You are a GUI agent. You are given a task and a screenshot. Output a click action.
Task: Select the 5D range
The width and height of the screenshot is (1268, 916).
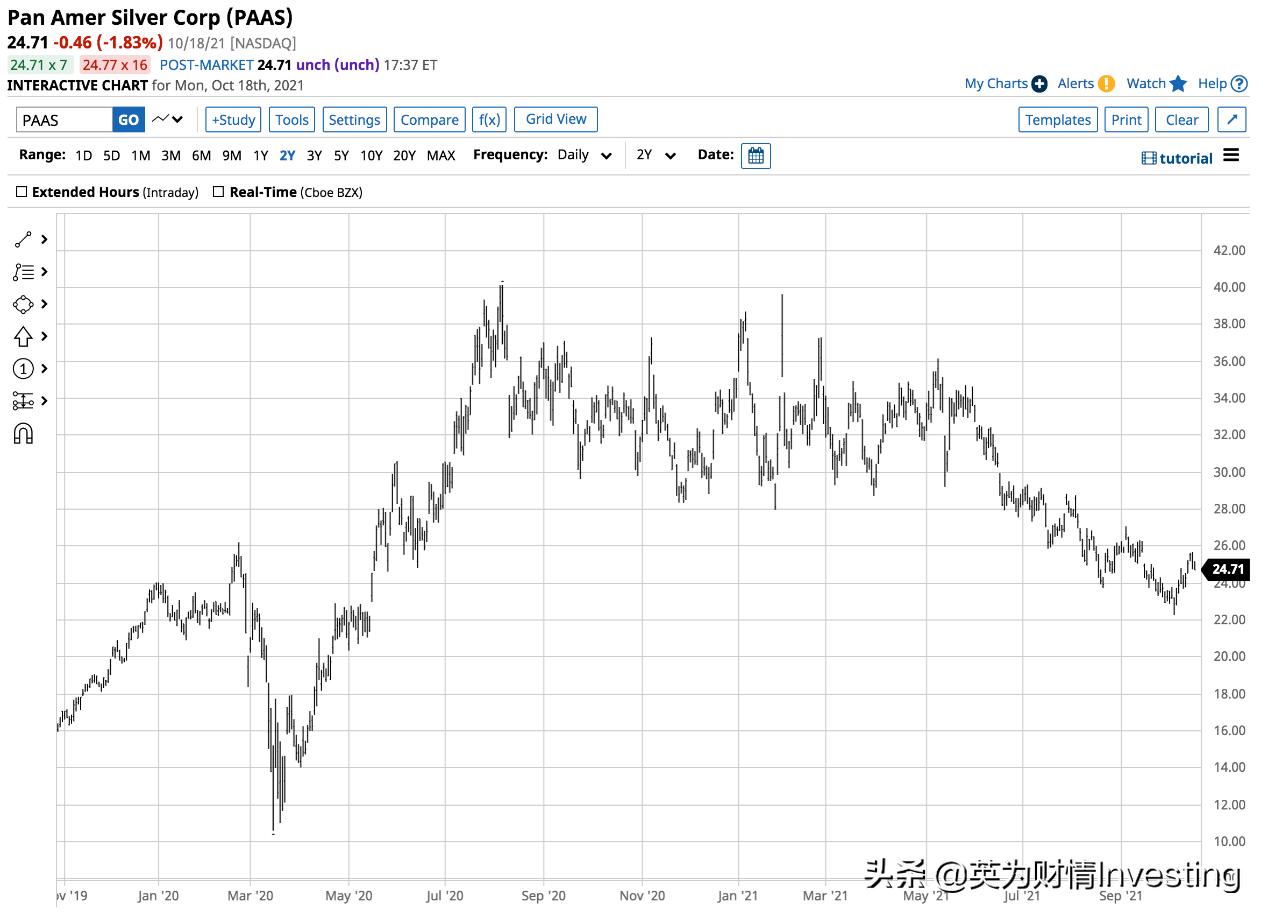tap(111, 156)
